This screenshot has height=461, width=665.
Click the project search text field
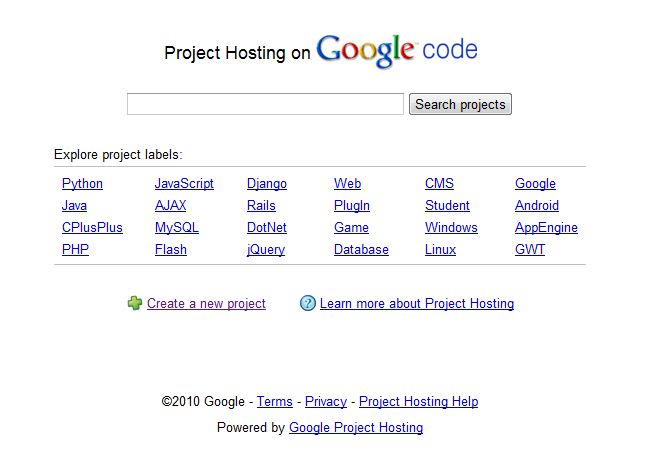[x=265, y=104]
